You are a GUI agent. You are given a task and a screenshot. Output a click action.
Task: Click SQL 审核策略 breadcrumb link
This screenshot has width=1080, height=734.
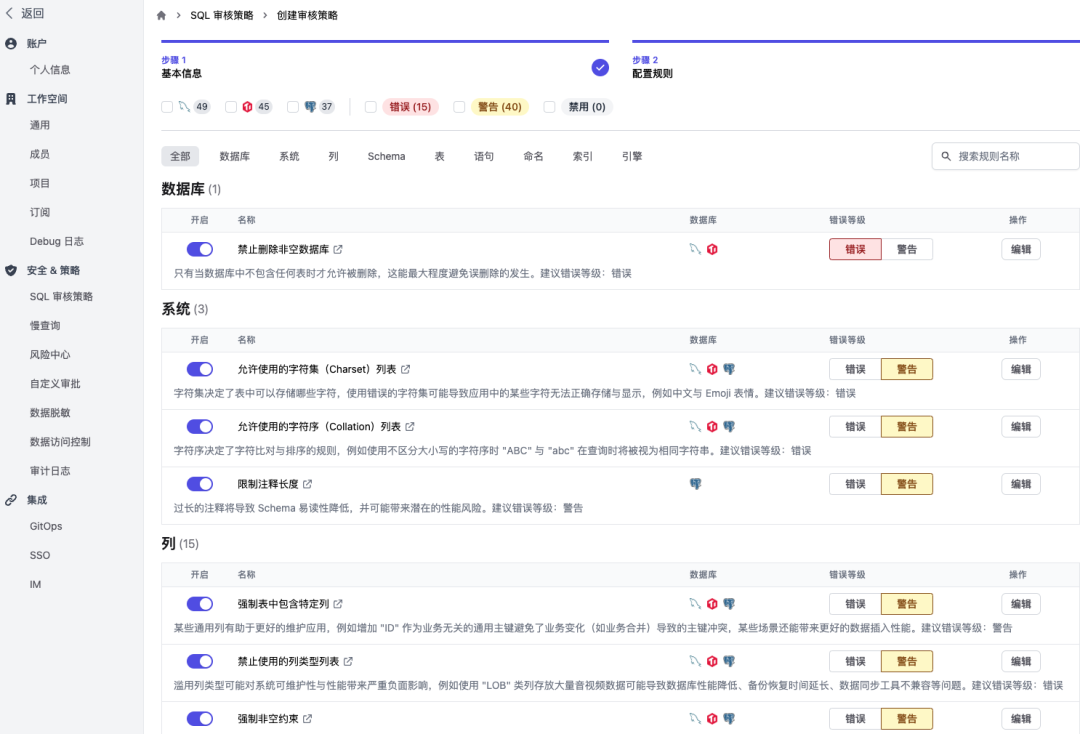222,15
